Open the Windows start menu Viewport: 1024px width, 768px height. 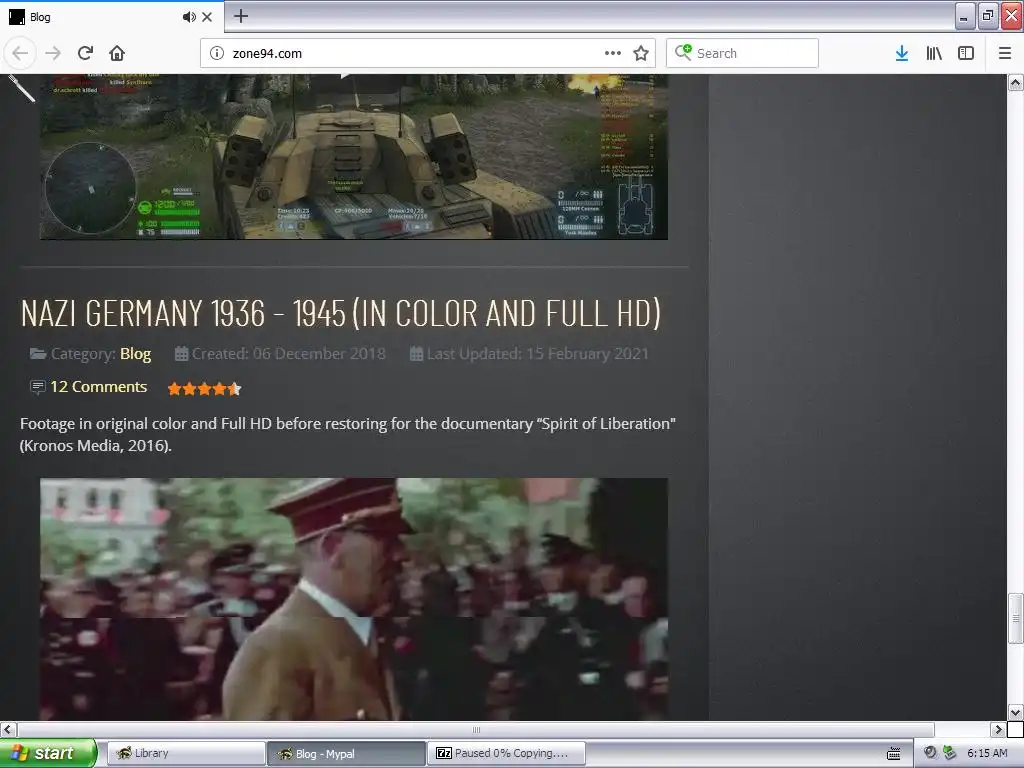(x=48, y=753)
